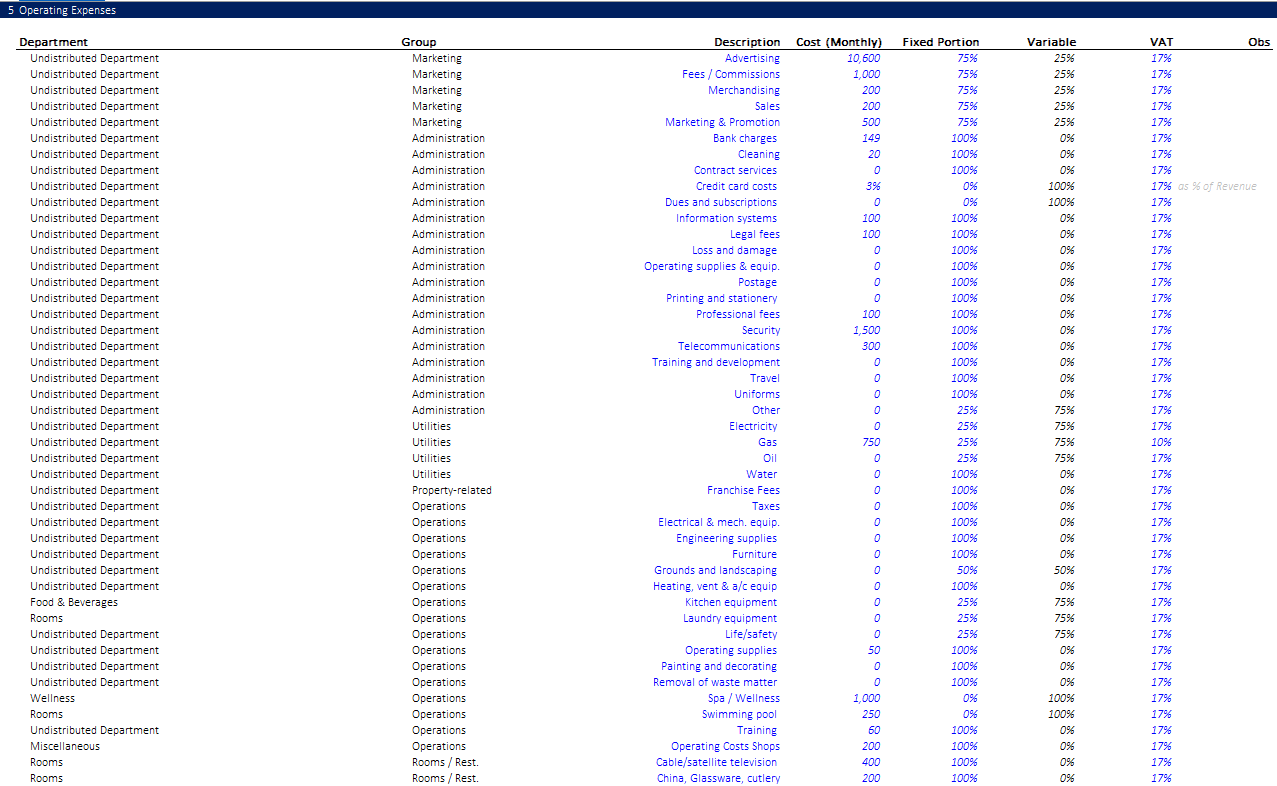Select the Group column header
The width and height of the screenshot is (1277, 786).
click(x=419, y=42)
